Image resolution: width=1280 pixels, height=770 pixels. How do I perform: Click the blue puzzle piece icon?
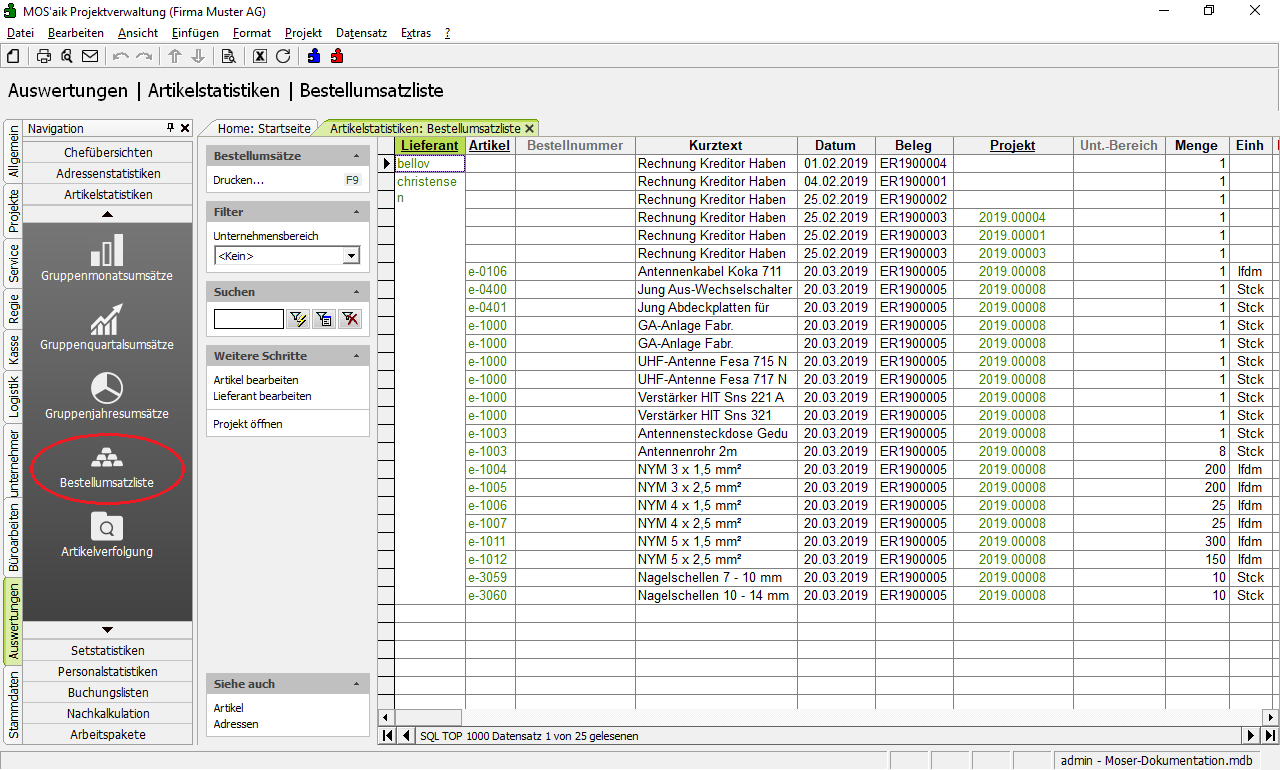[x=314, y=56]
